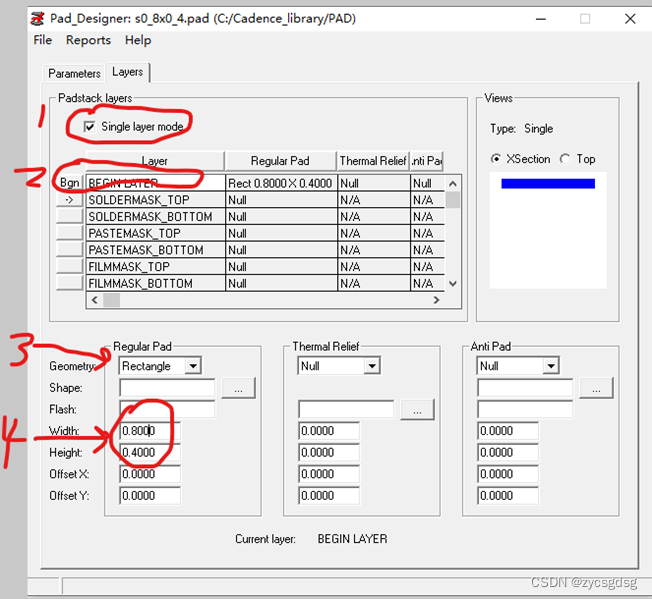Select the XSection view radio button
Viewport: 652px width, 599px height.
pyautogui.click(x=496, y=159)
